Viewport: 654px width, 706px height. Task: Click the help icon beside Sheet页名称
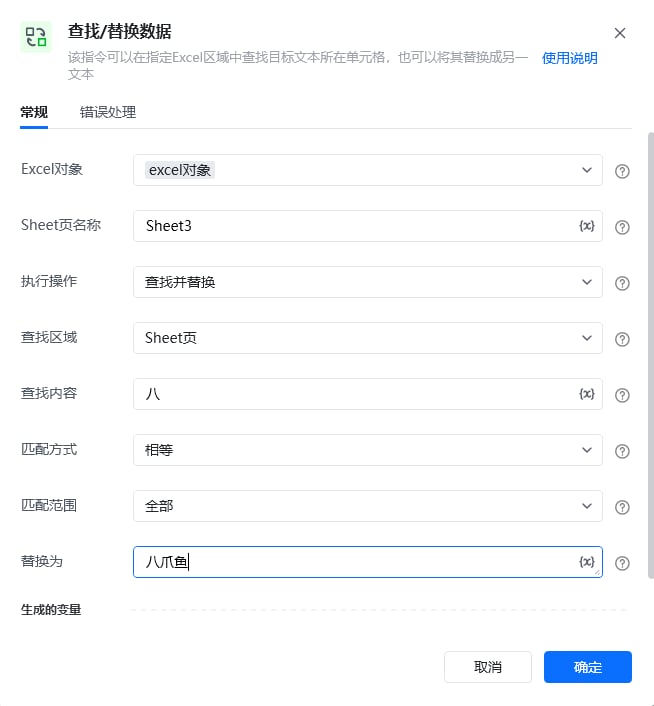pos(622,227)
